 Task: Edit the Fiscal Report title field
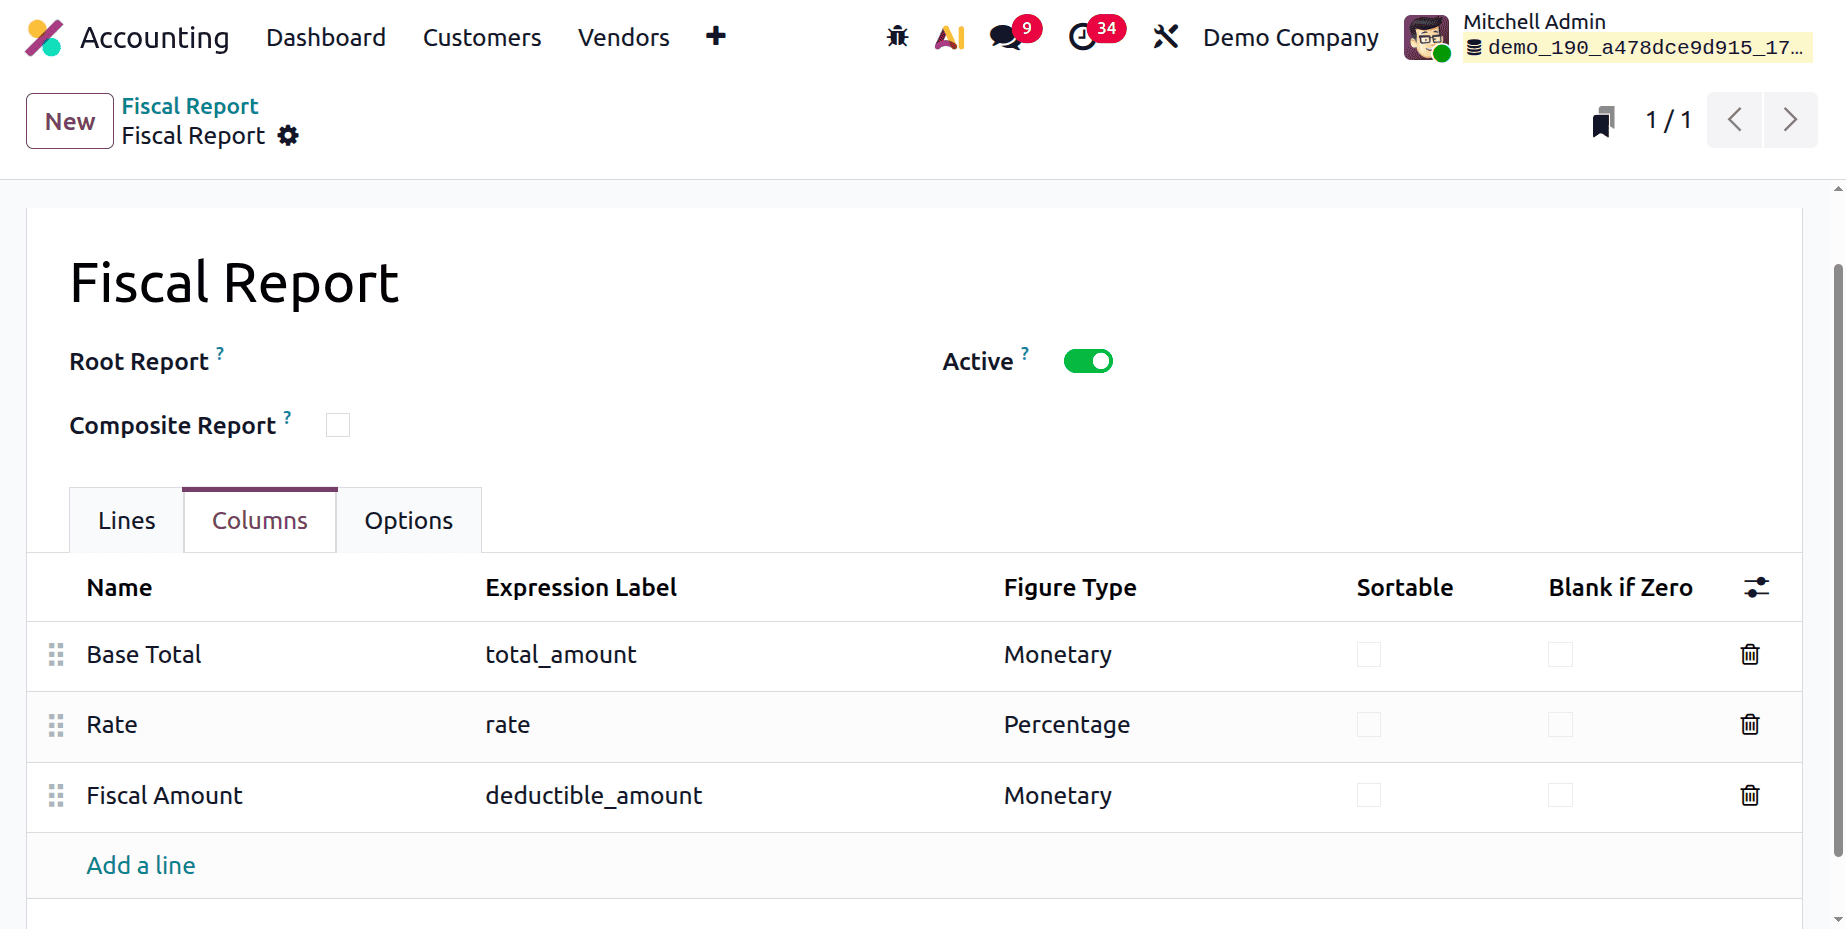click(235, 283)
